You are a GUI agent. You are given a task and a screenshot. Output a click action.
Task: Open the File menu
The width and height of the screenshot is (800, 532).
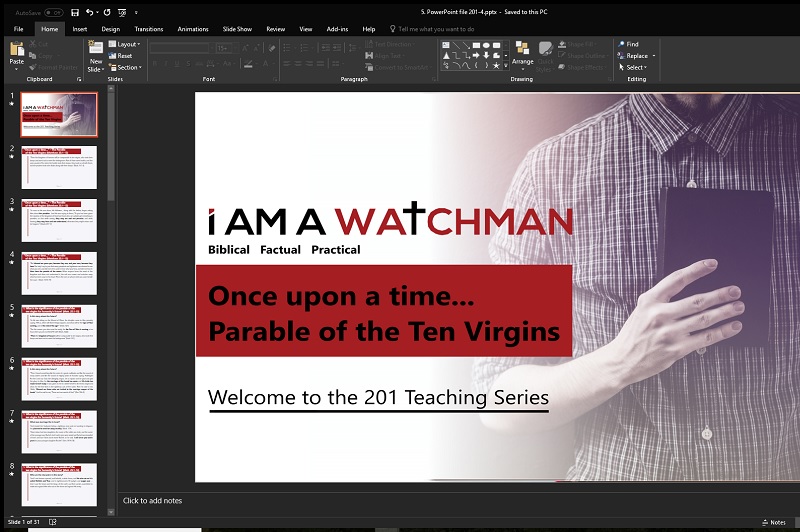click(x=18, y=29)
